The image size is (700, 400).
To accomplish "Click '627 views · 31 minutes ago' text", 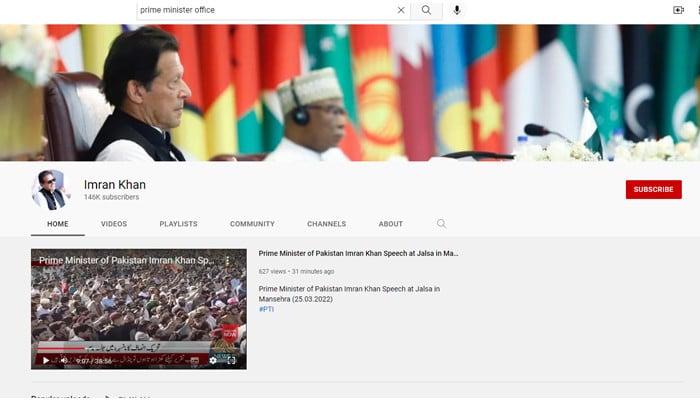I will pyautogui.click(x=296, y=271).
